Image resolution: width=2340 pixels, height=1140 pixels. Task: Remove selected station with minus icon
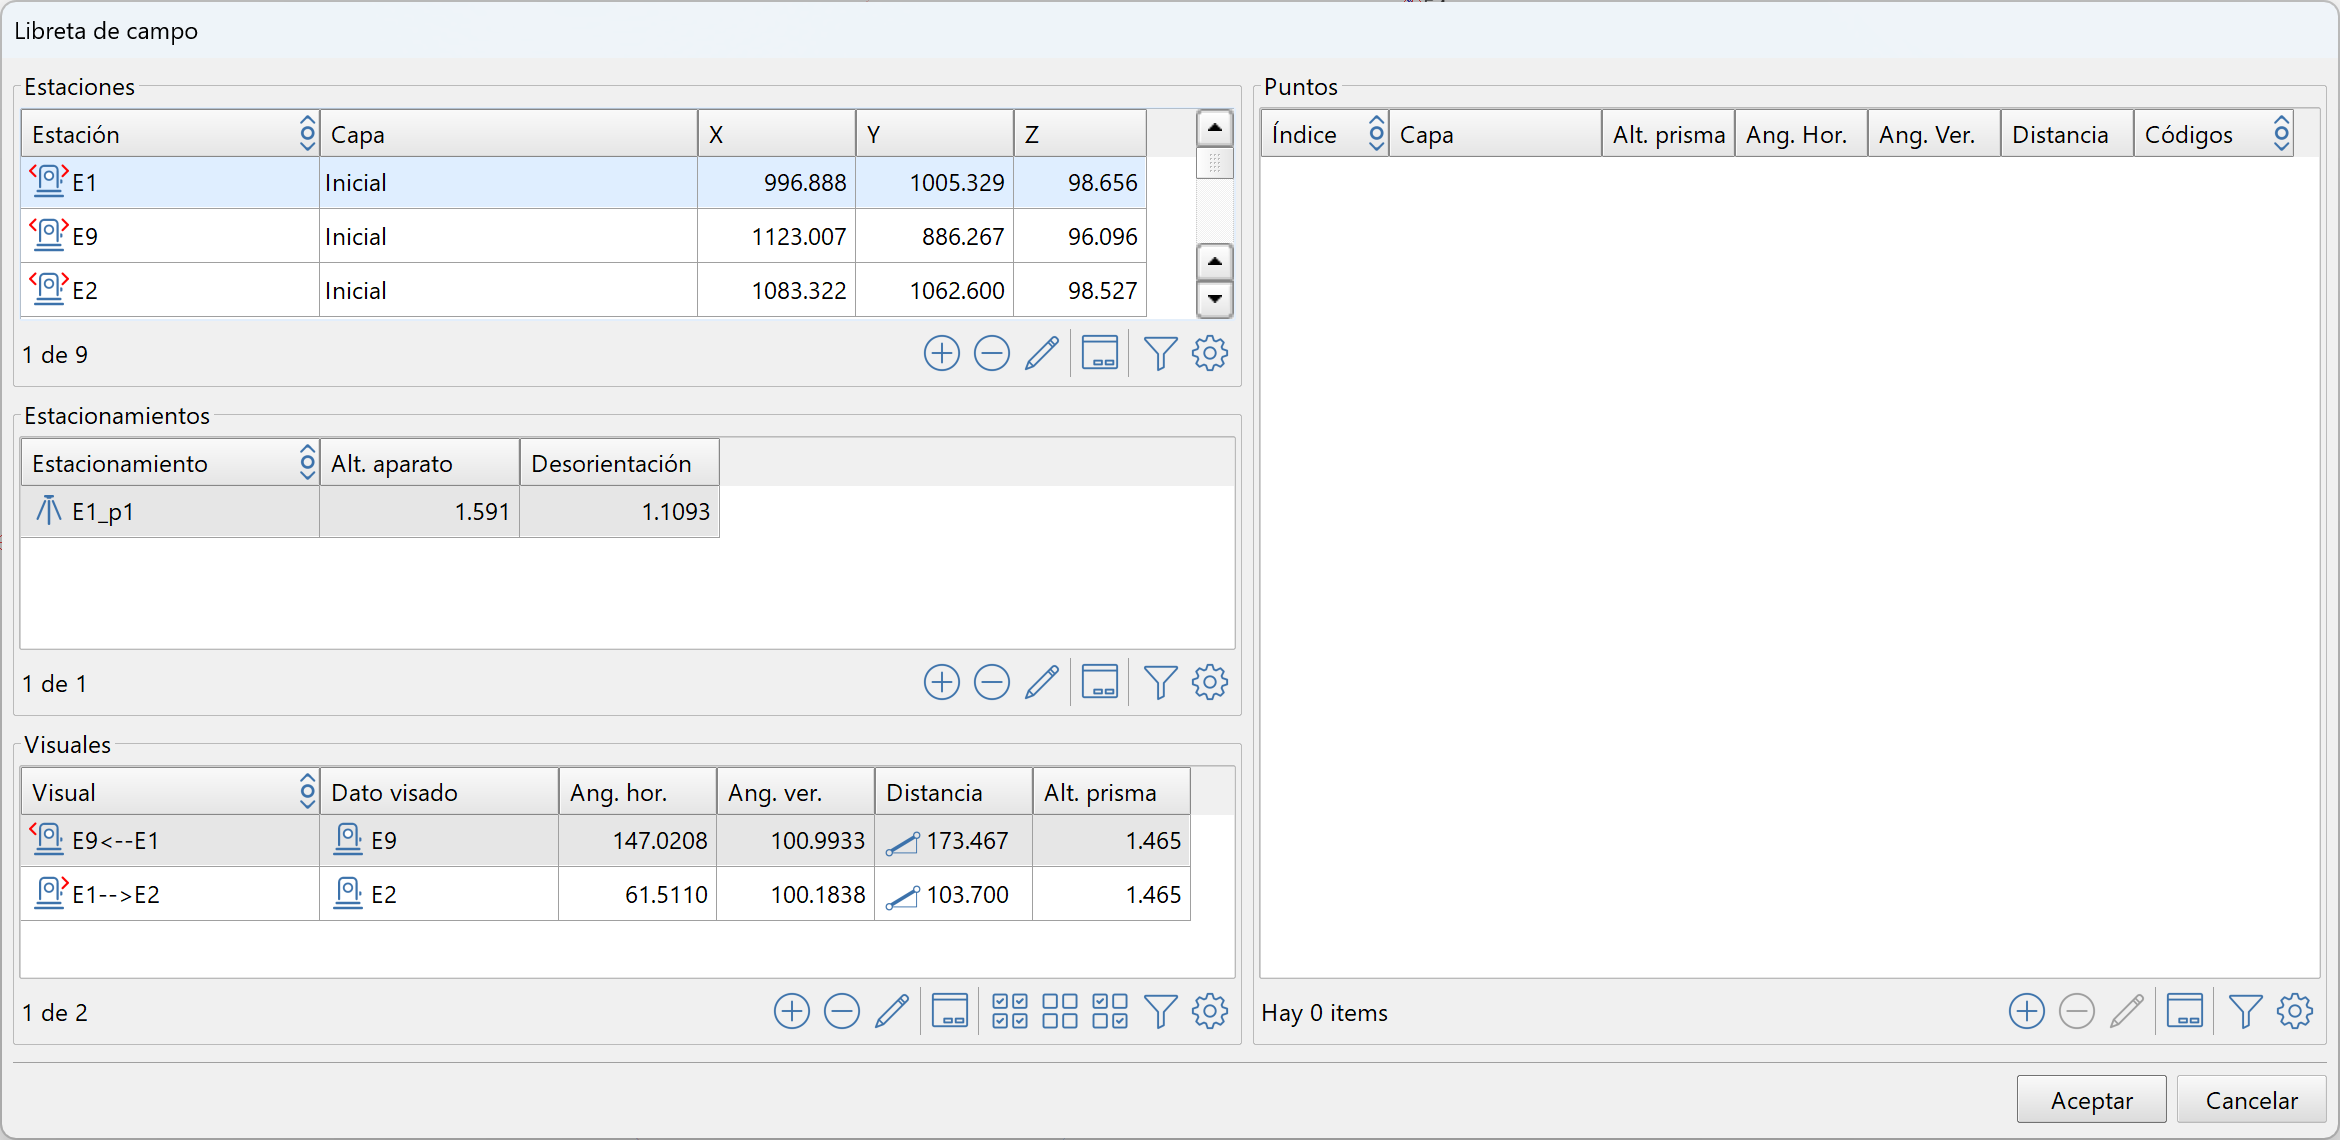[x=991, y=353]
